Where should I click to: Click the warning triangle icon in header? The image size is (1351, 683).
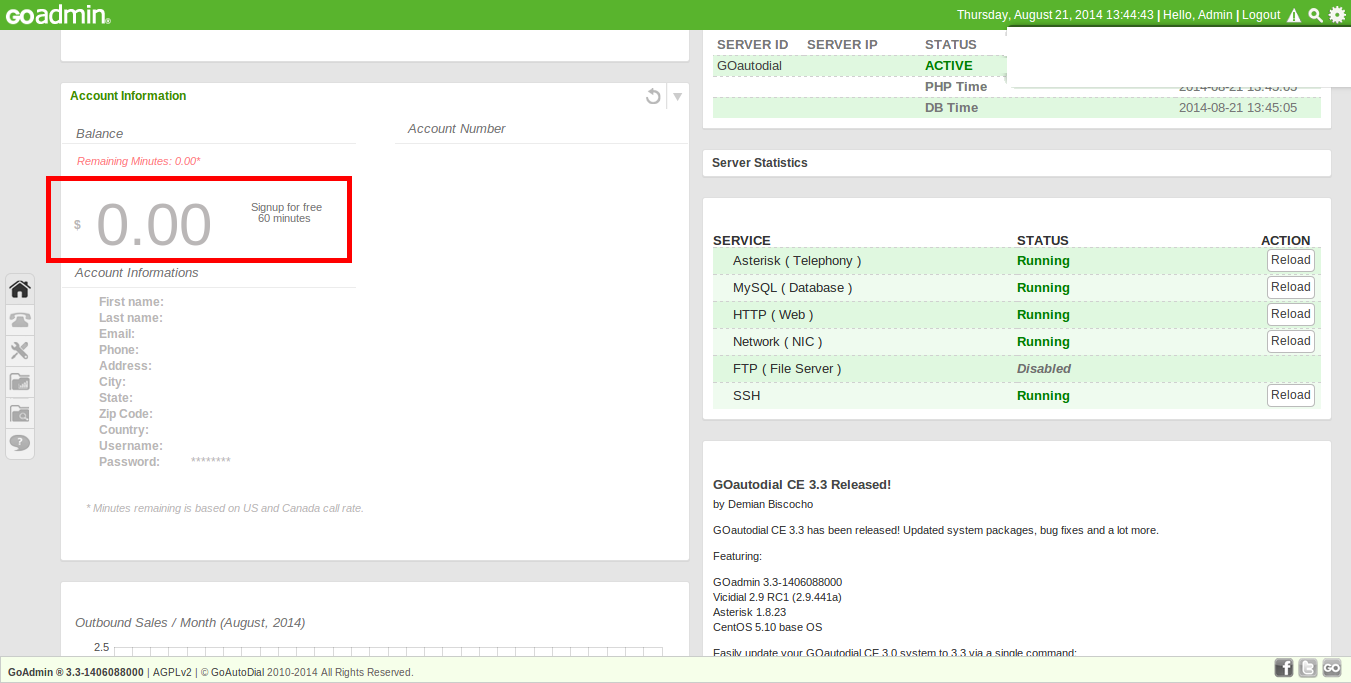(1294, 15)
